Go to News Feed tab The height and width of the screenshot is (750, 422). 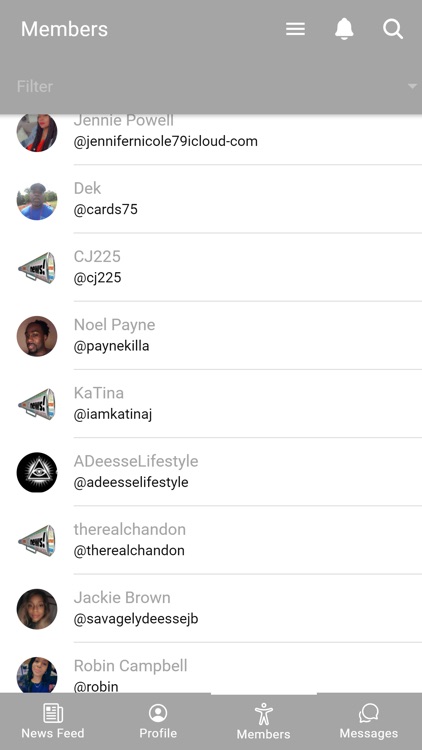[53, 721]
